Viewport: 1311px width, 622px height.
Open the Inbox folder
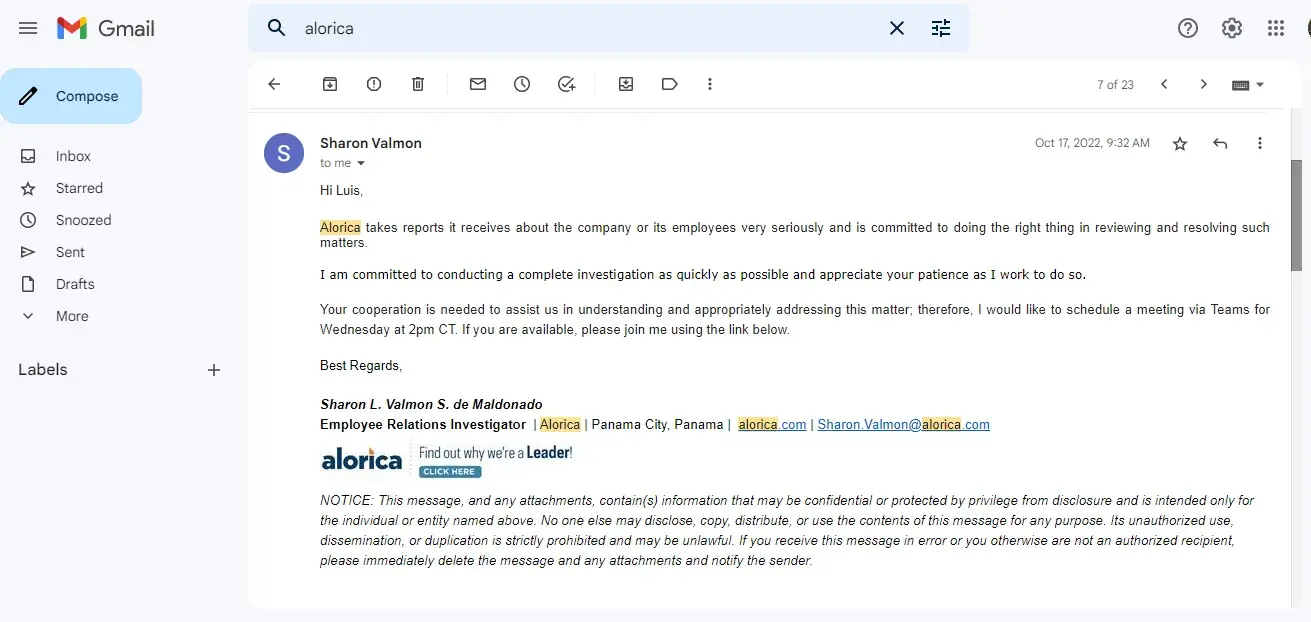point(73,156)
